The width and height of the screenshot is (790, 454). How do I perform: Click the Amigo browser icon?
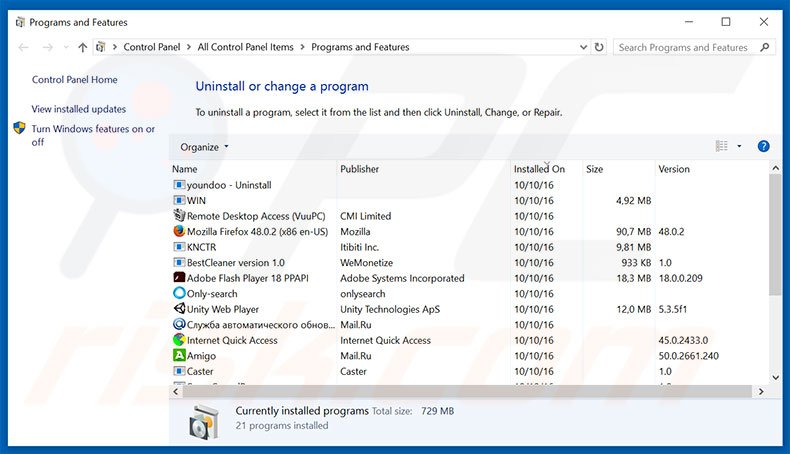[179, 356]
